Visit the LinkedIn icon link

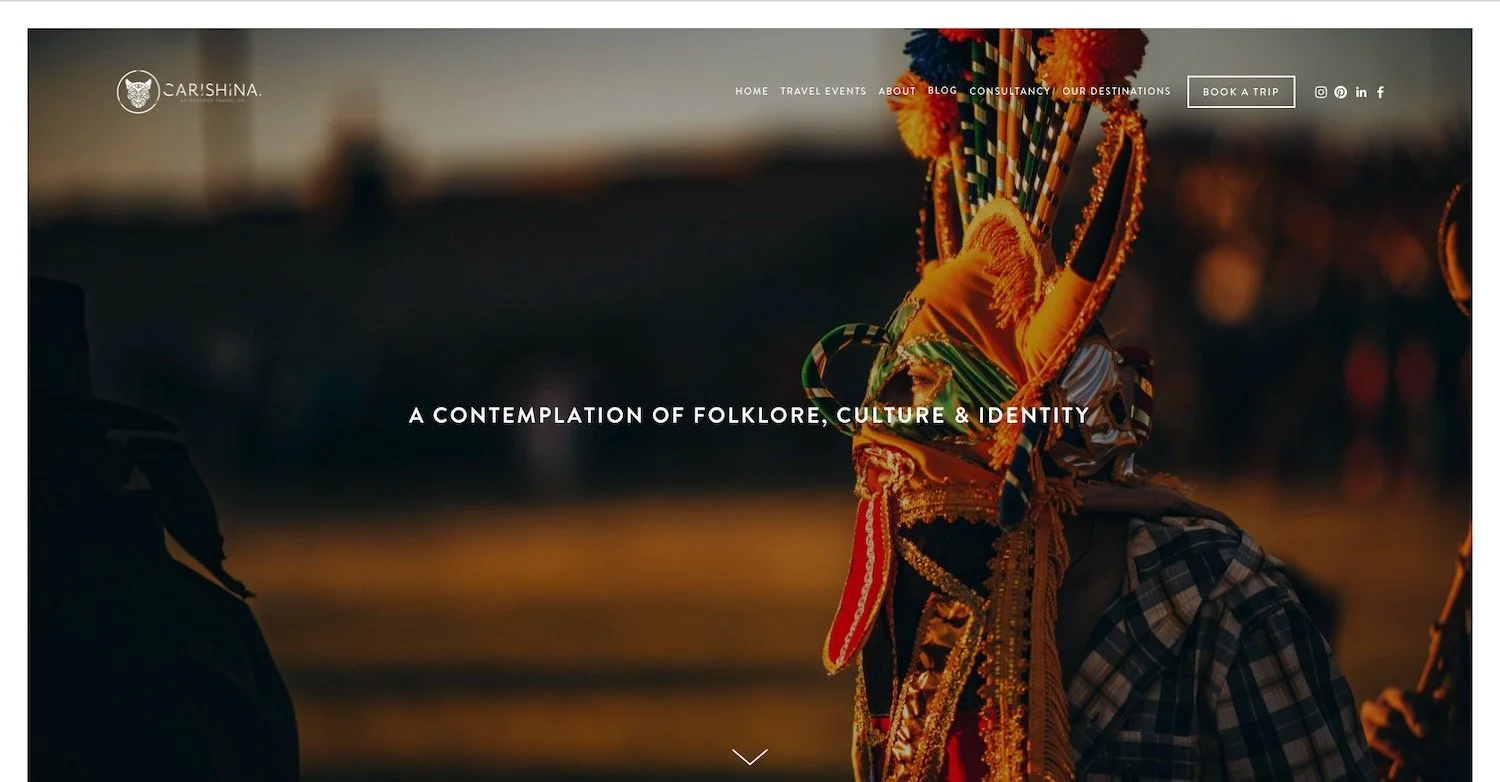pos(1361,92)
